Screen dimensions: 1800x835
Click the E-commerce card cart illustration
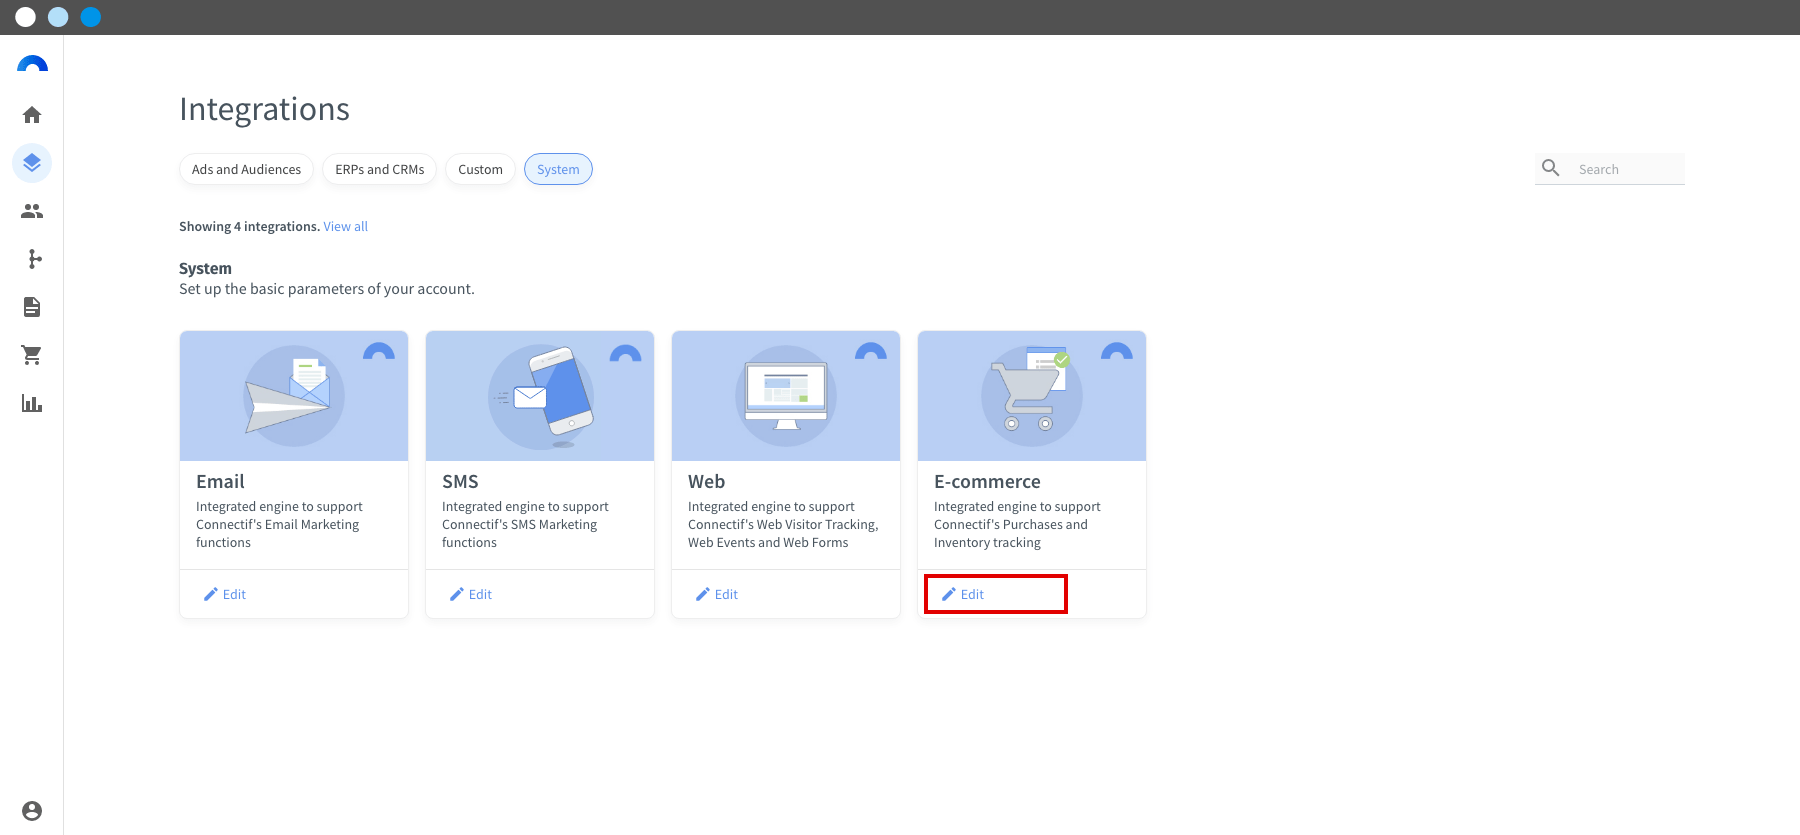click(x=1032, y=396)
